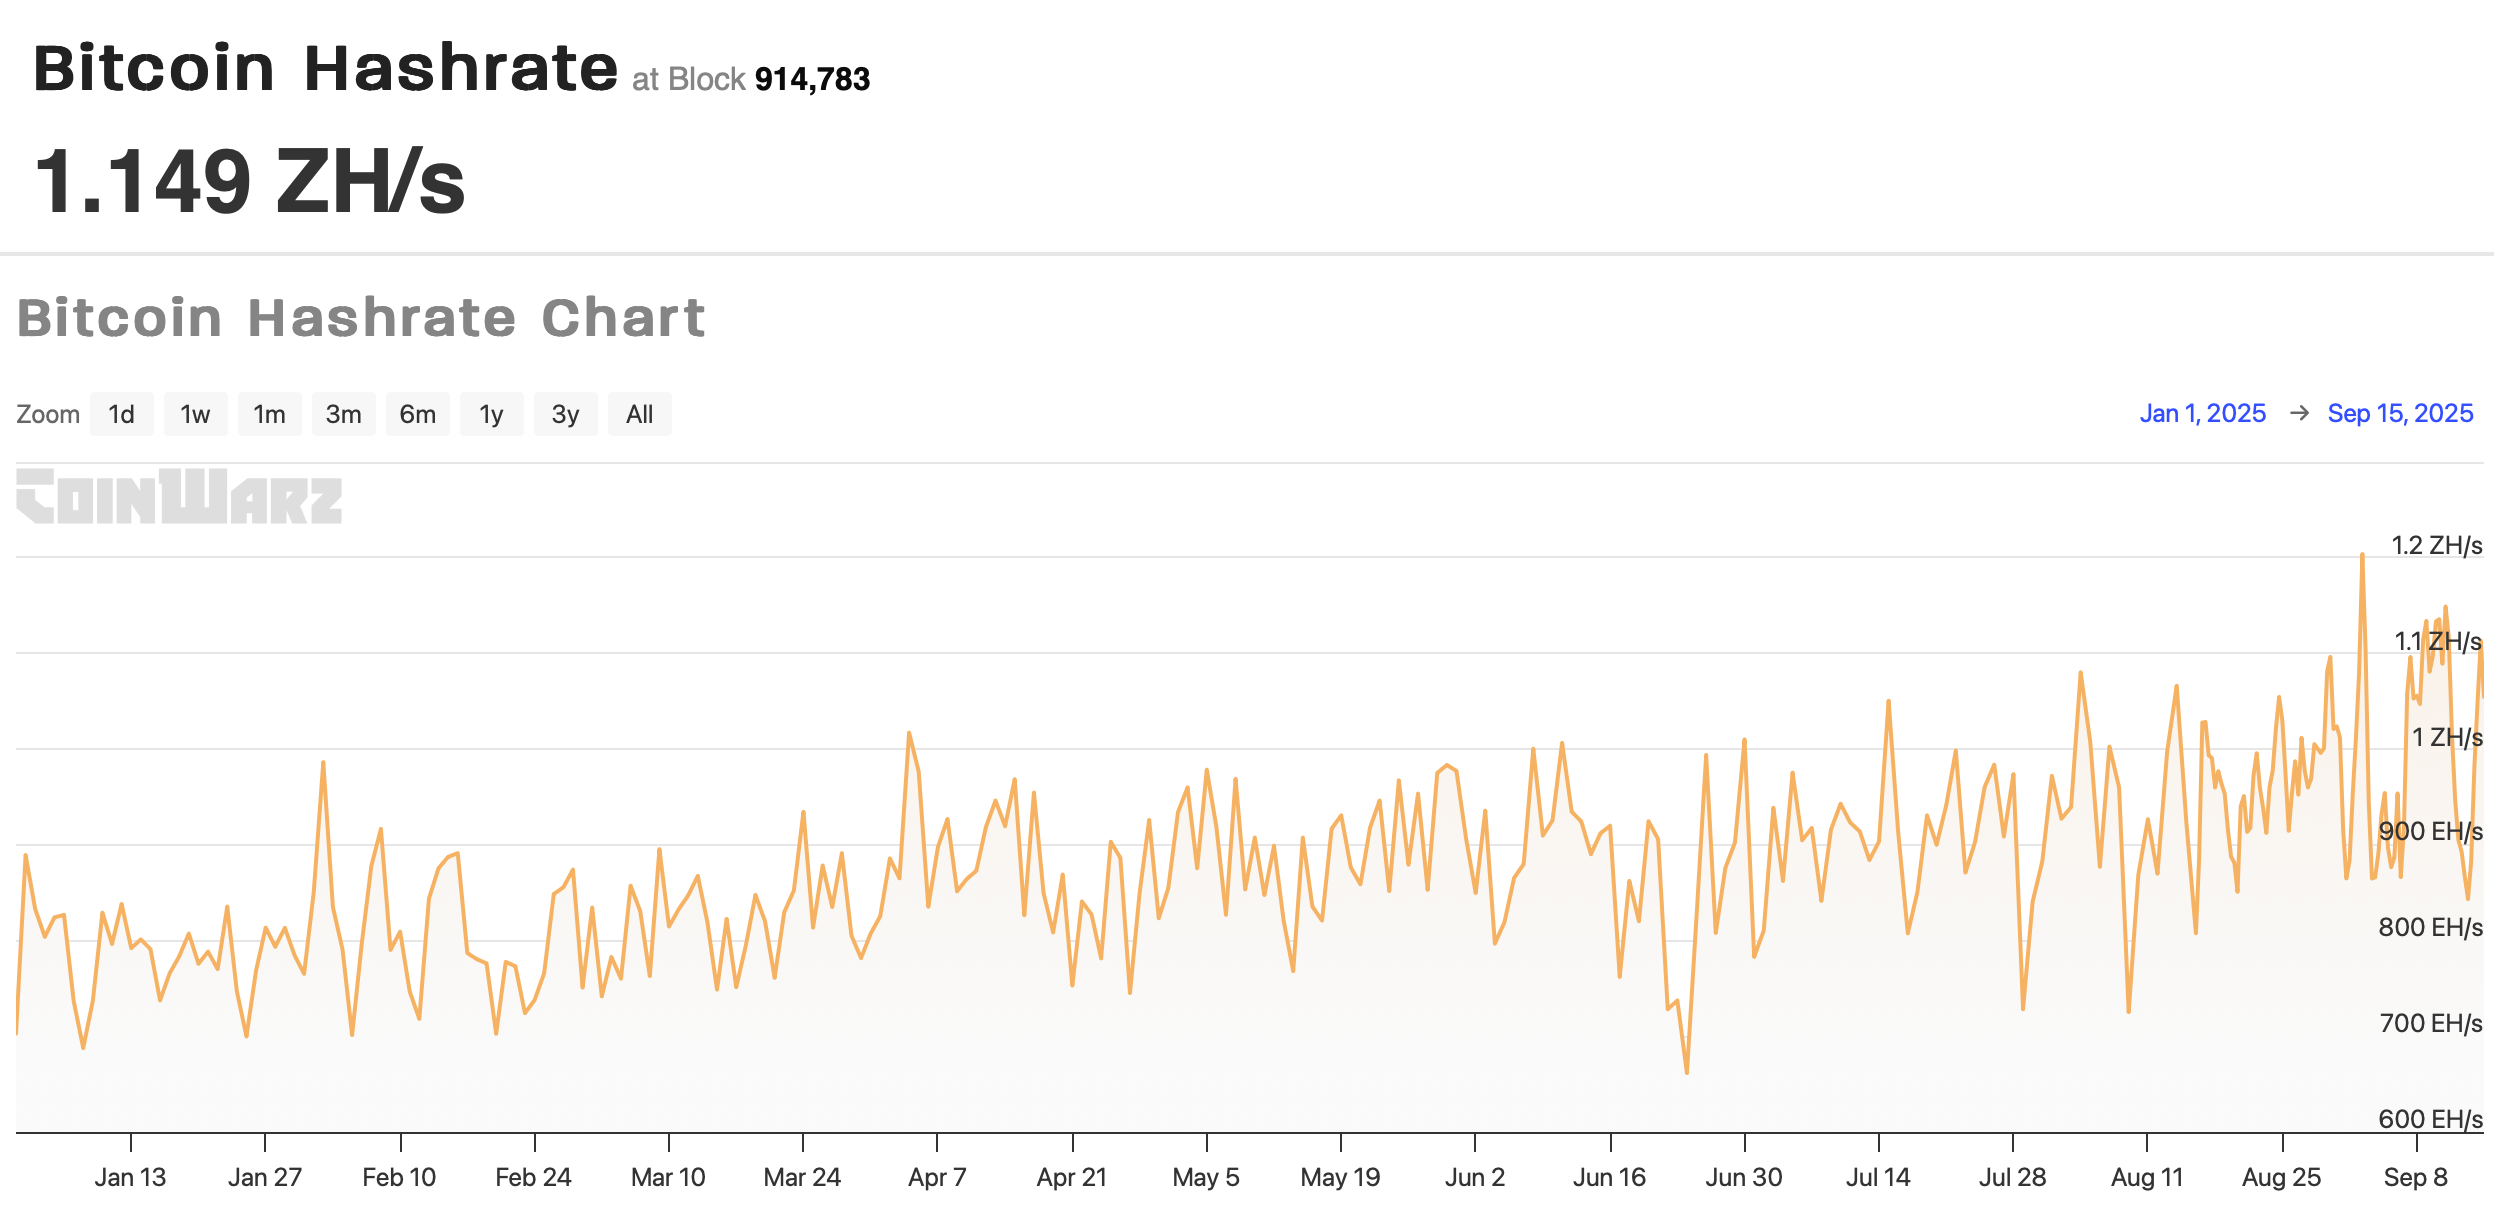Image resolution: width=2494 pixels, height=1224 pixels.
Task: Click the Jun 2 date label
Action: coord(1474,1177)
